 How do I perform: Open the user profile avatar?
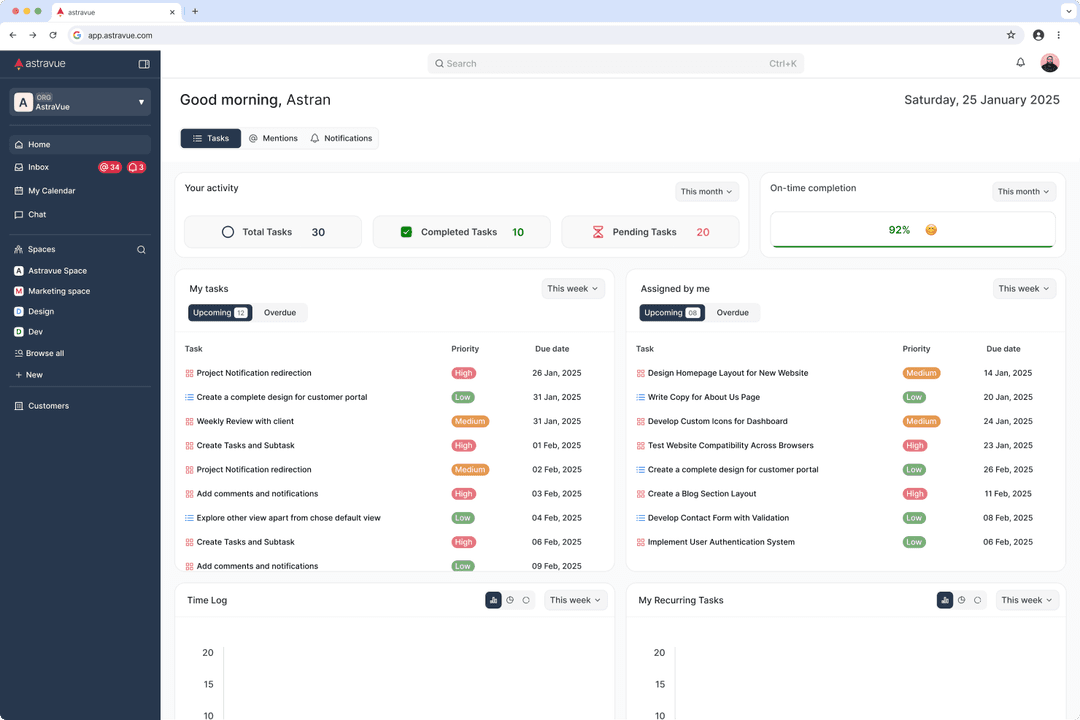pyautogui.click(x=1049, y=63)
